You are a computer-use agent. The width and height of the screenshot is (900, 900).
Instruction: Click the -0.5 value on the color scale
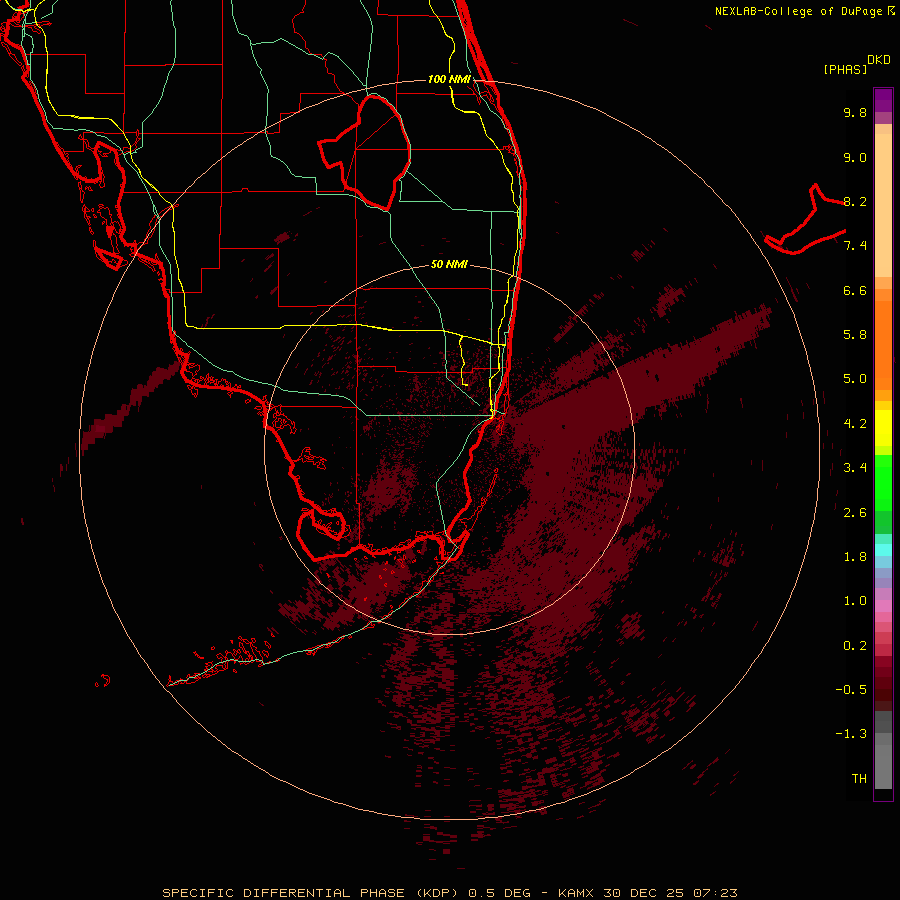coord(851,690)
